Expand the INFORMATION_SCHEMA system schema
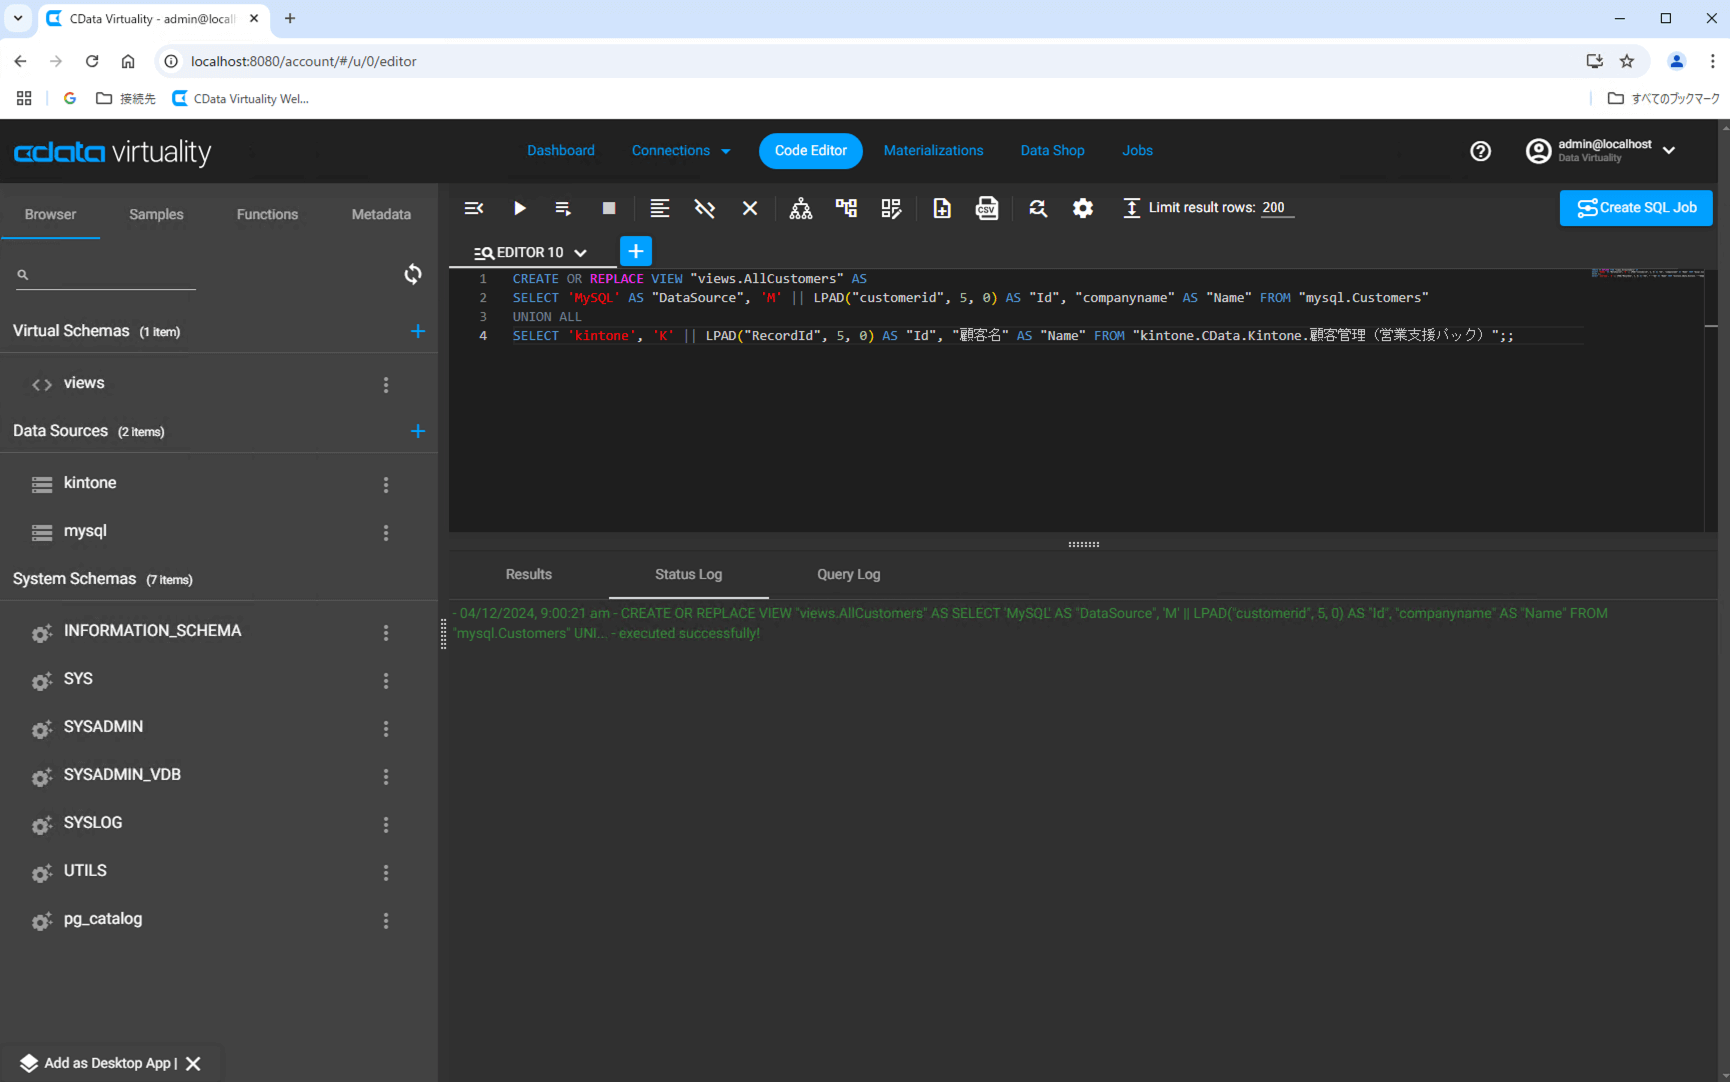This screenshot has width=1730, height=1082. pos(152,631)
